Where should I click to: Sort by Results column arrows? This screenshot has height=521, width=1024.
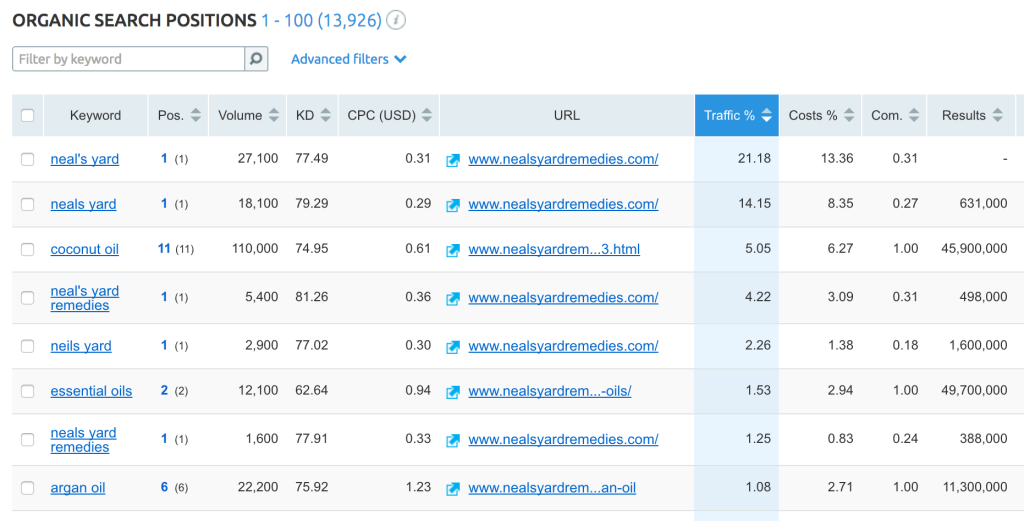tap(997, 116)
